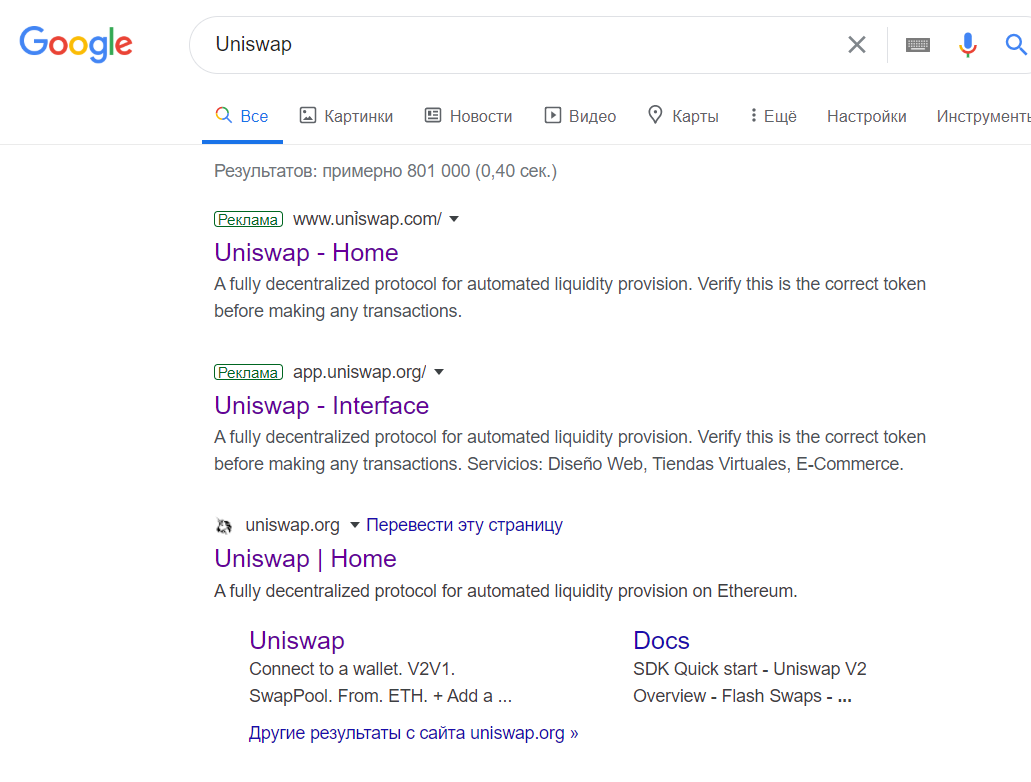Screen dimensions: 1031x782
Task: Click the Google logo
Action: pos(76,44)
